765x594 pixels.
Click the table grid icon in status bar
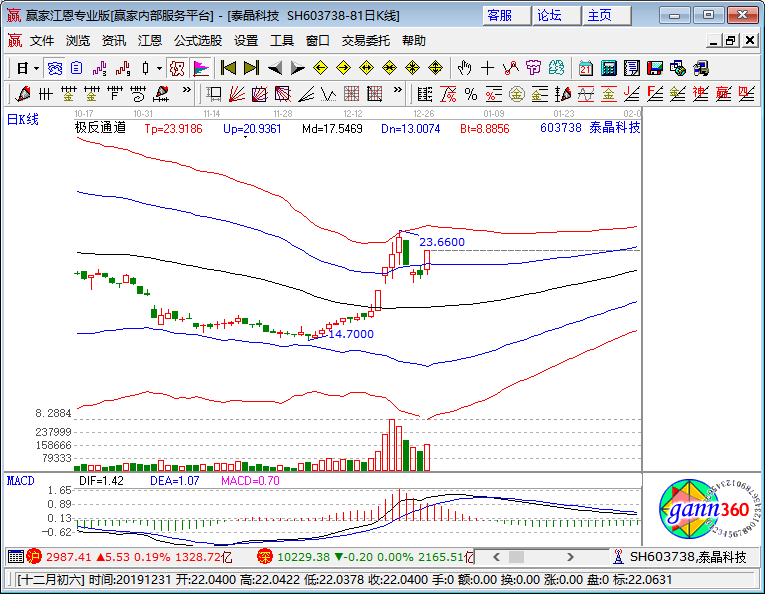[x=16, y=556]
